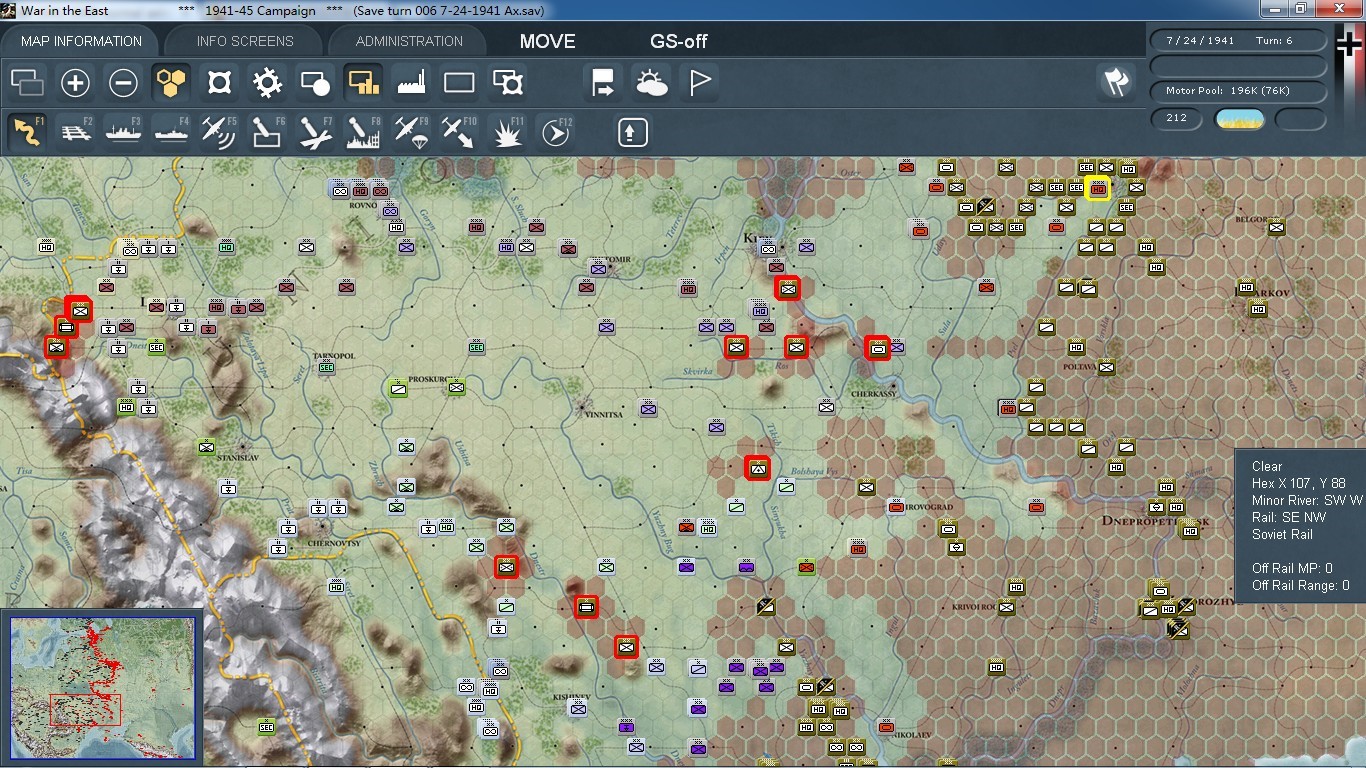
Task: Click the weather swatch showing blue sky
Action: tap(1239, 120)
